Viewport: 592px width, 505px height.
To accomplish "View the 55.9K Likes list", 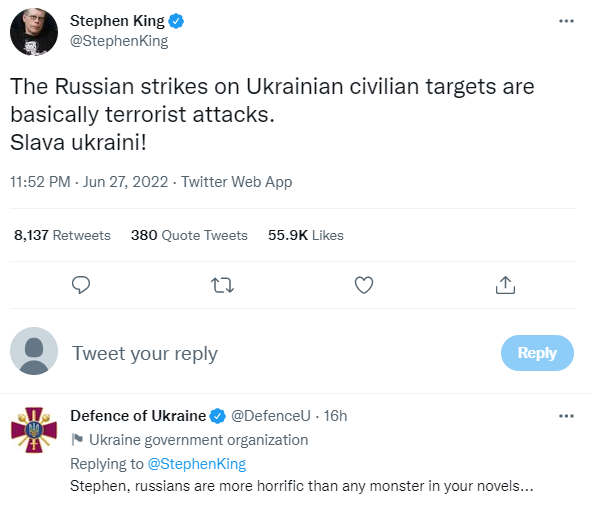I will 306,235.
